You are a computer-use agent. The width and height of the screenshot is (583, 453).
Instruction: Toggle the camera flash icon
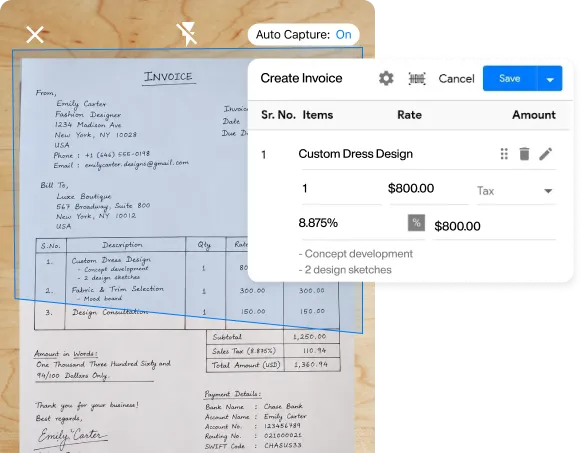pos(187,34)
